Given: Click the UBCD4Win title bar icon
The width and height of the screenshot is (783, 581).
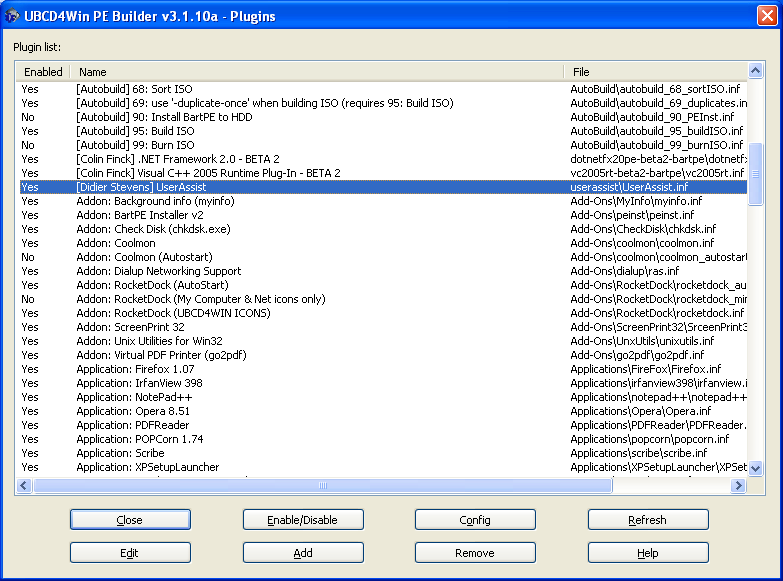Looking at the screenshot, I should point(12,16).
